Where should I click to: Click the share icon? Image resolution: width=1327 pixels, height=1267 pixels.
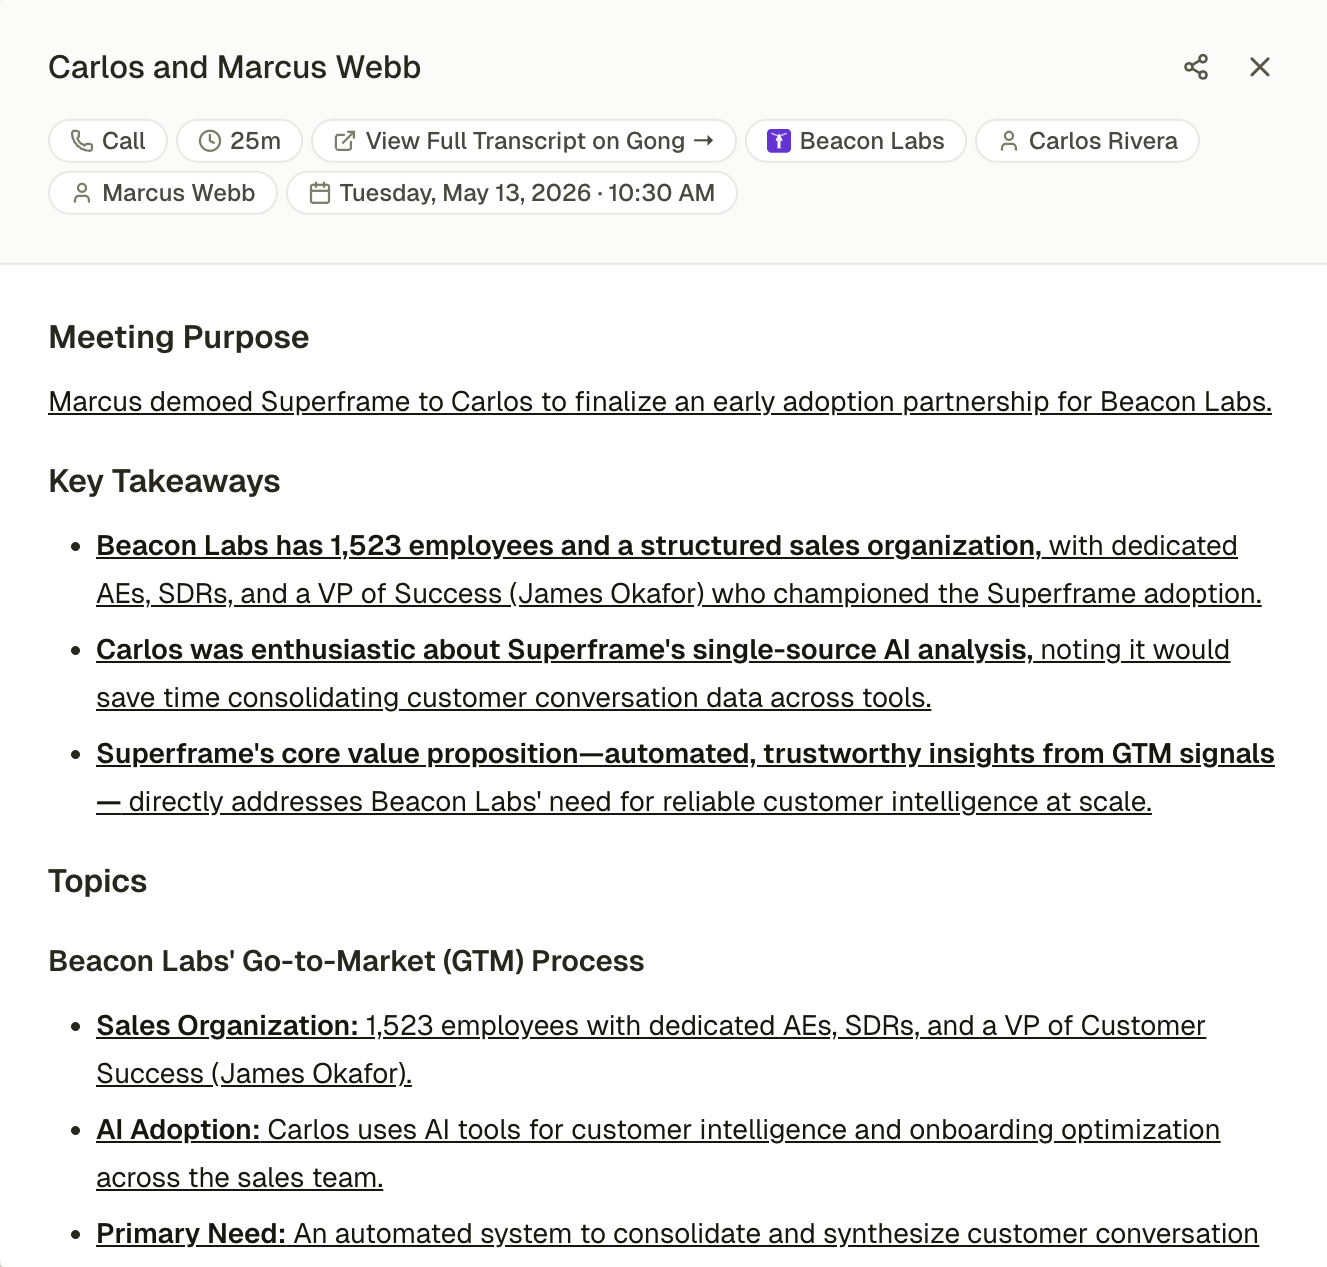click(x=1196, y=67)
